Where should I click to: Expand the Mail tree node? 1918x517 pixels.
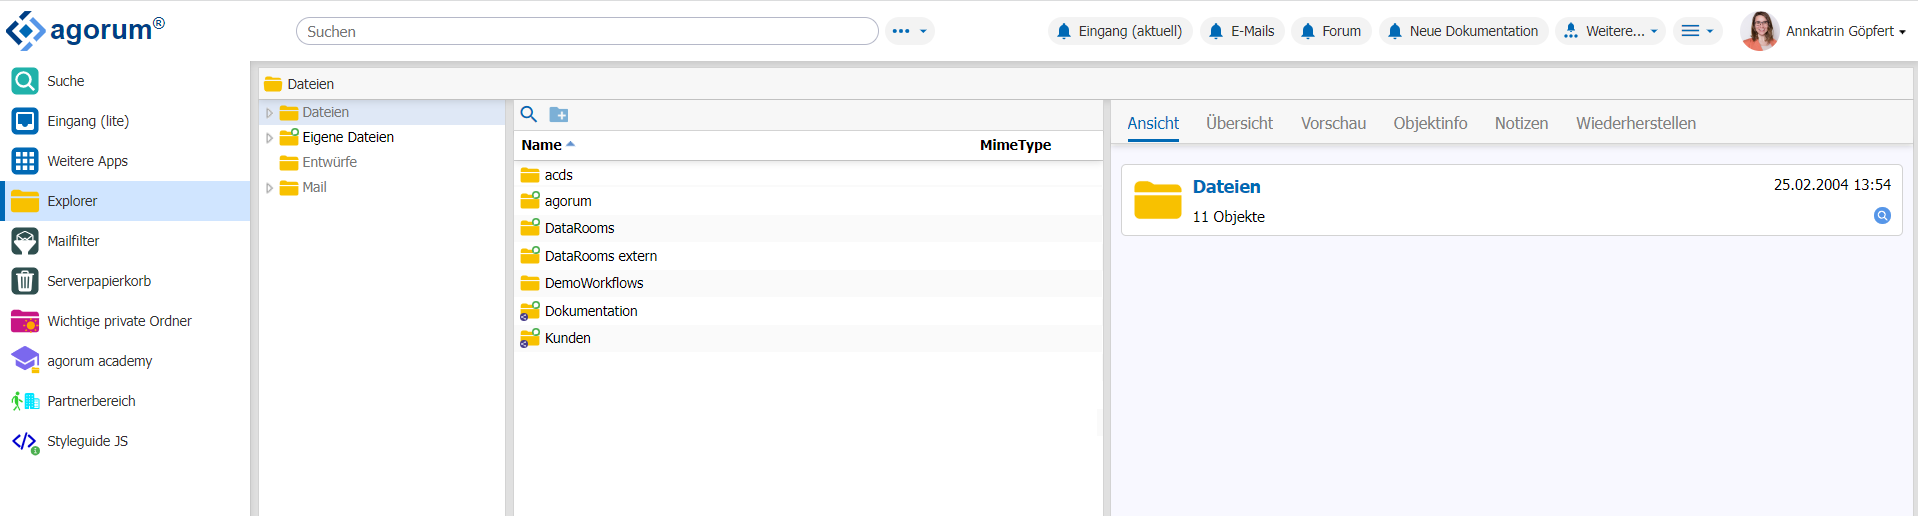[x=269, y=188]
